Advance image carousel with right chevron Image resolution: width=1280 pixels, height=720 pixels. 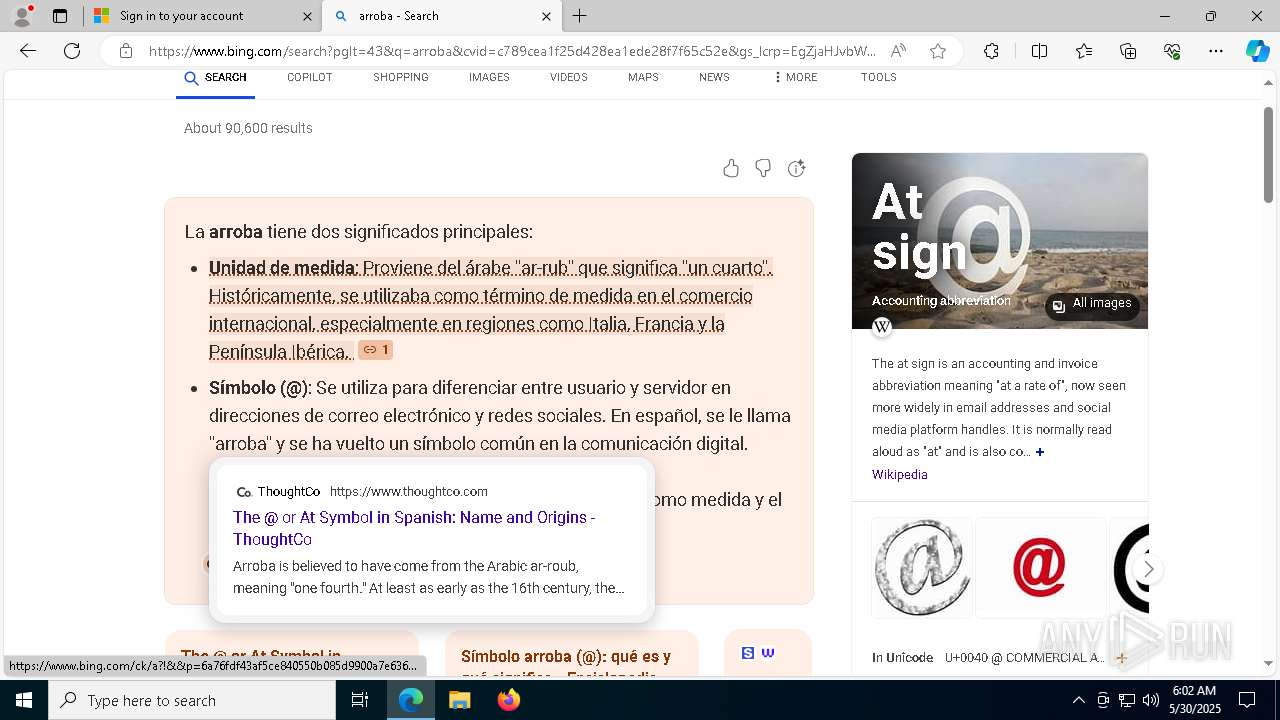(x=1149, y=569)
